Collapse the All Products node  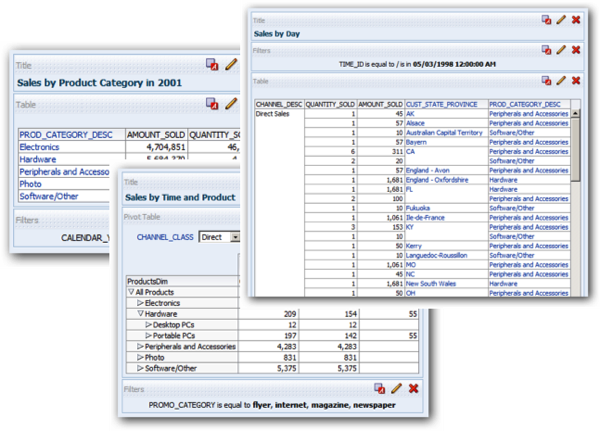click(131, 292)
